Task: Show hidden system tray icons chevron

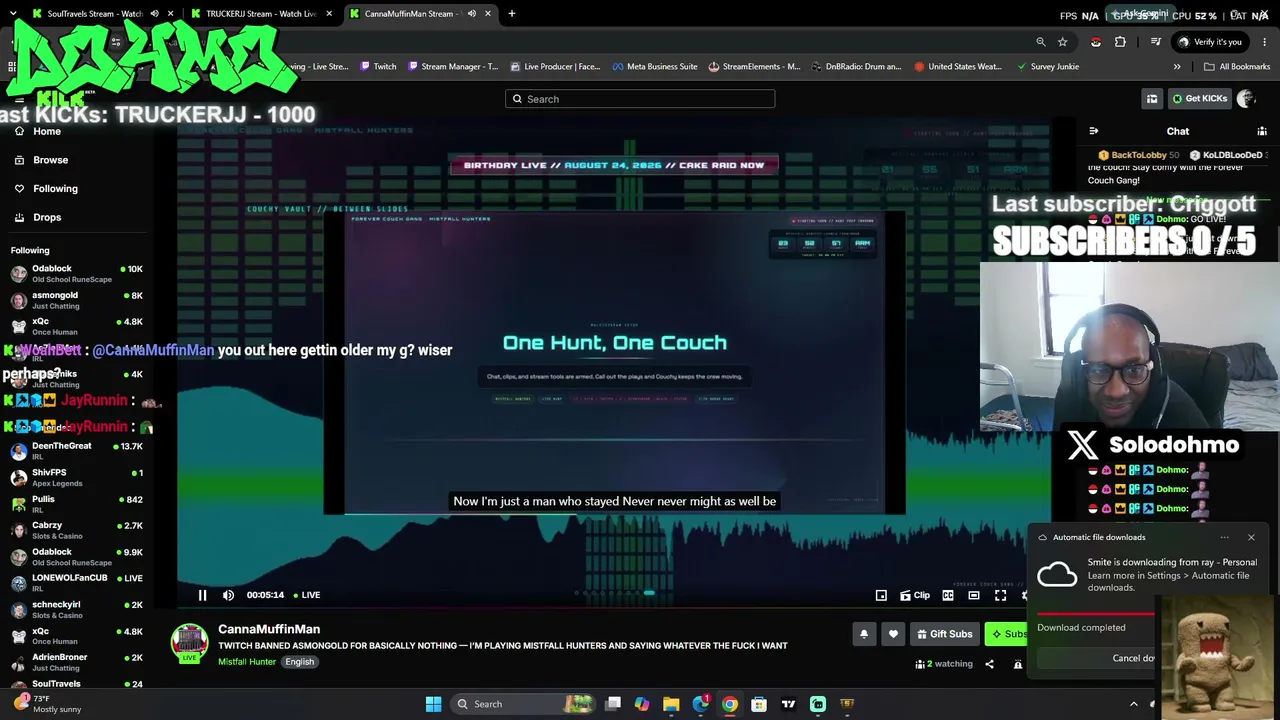Action: pos(1134,704)
